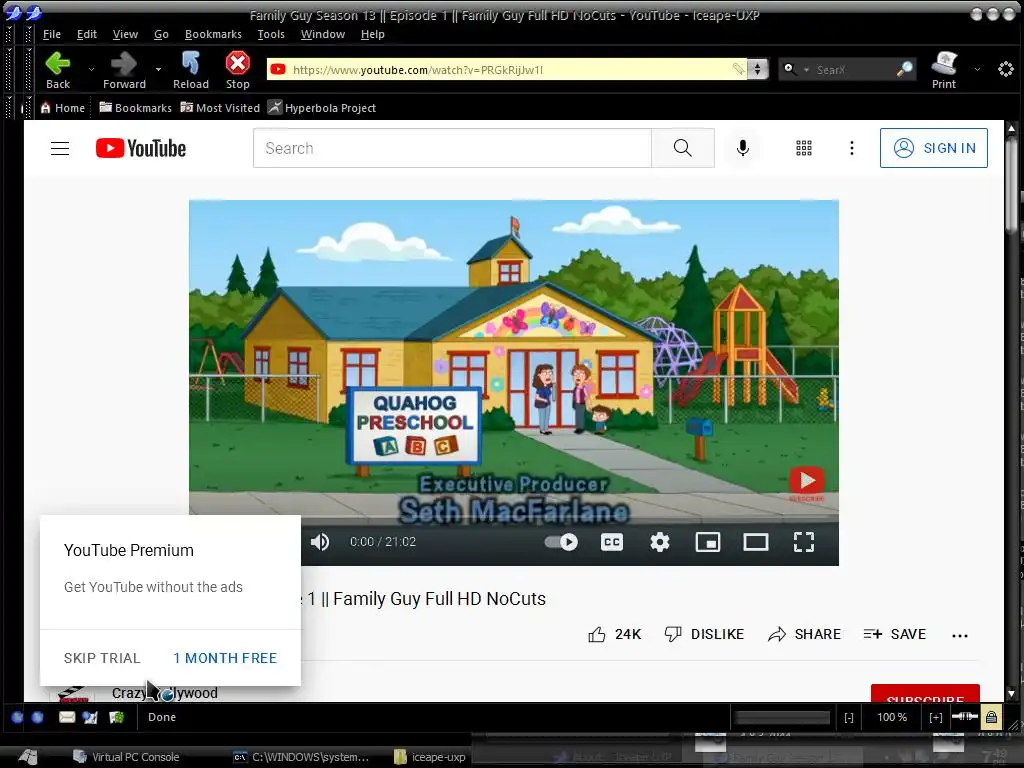1024x768 pixels.
Task: Click the DISLIKE button
Action: click(704, 634)
